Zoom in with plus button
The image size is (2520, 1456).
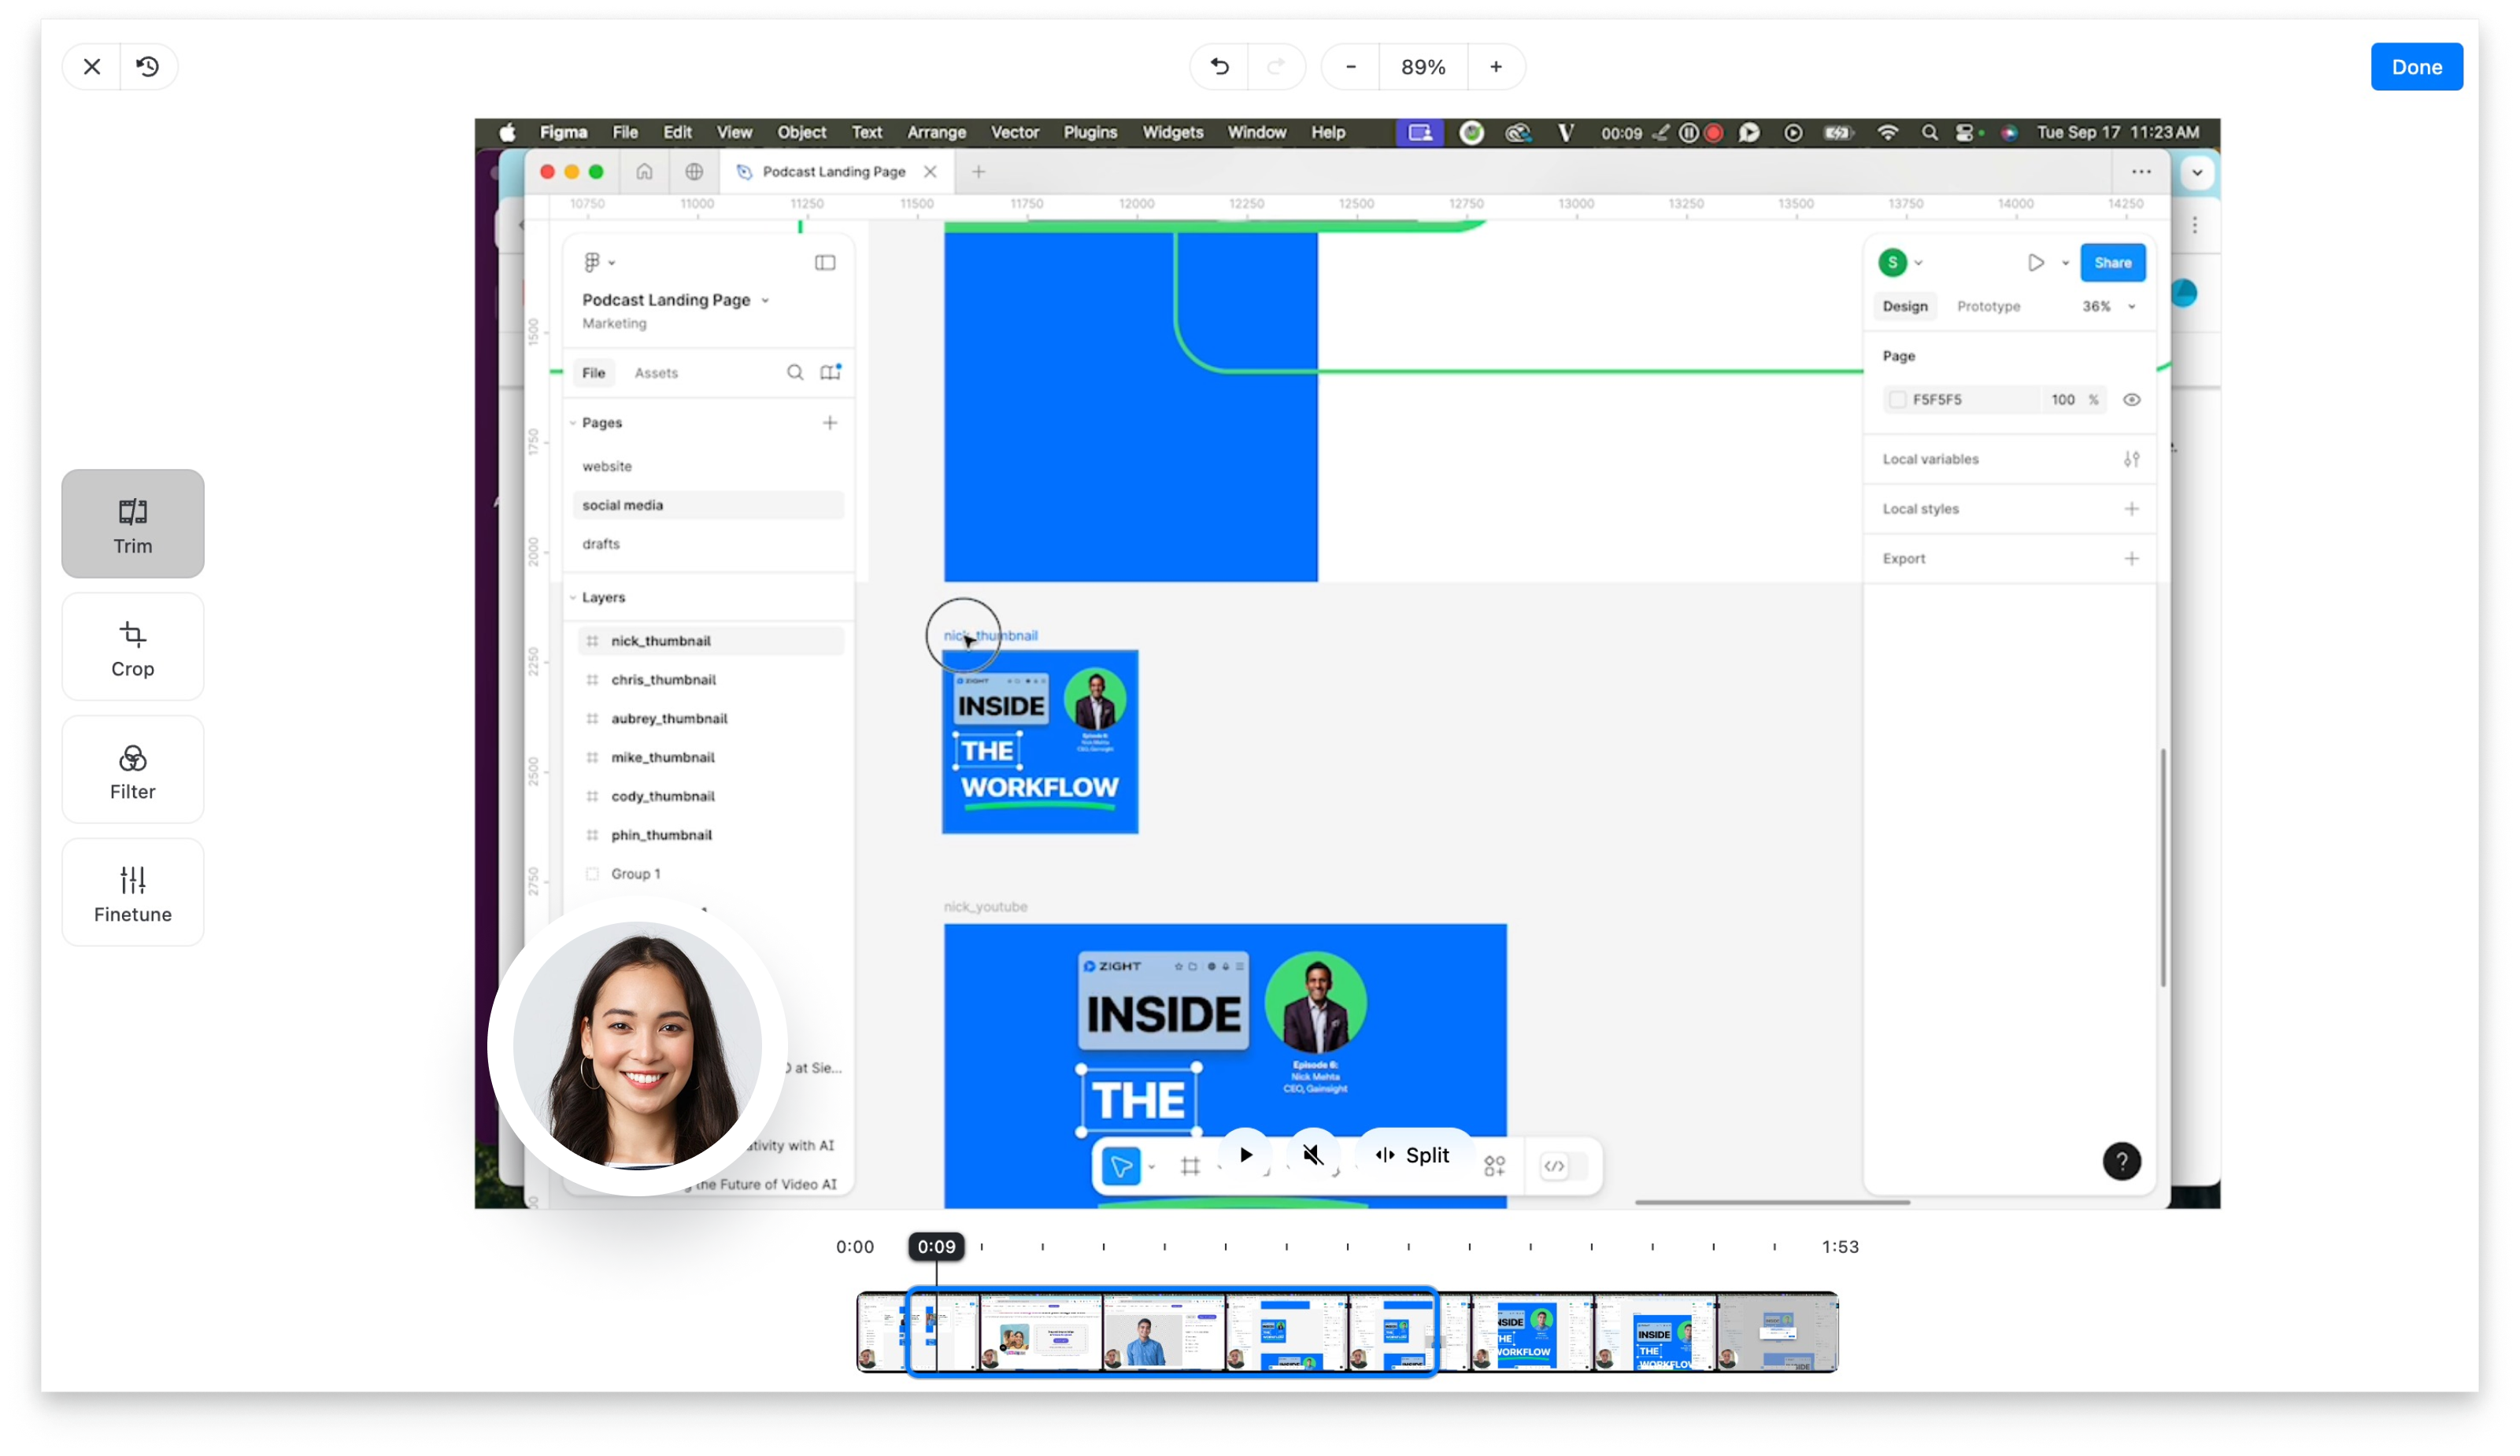(x=1495, y=67)
